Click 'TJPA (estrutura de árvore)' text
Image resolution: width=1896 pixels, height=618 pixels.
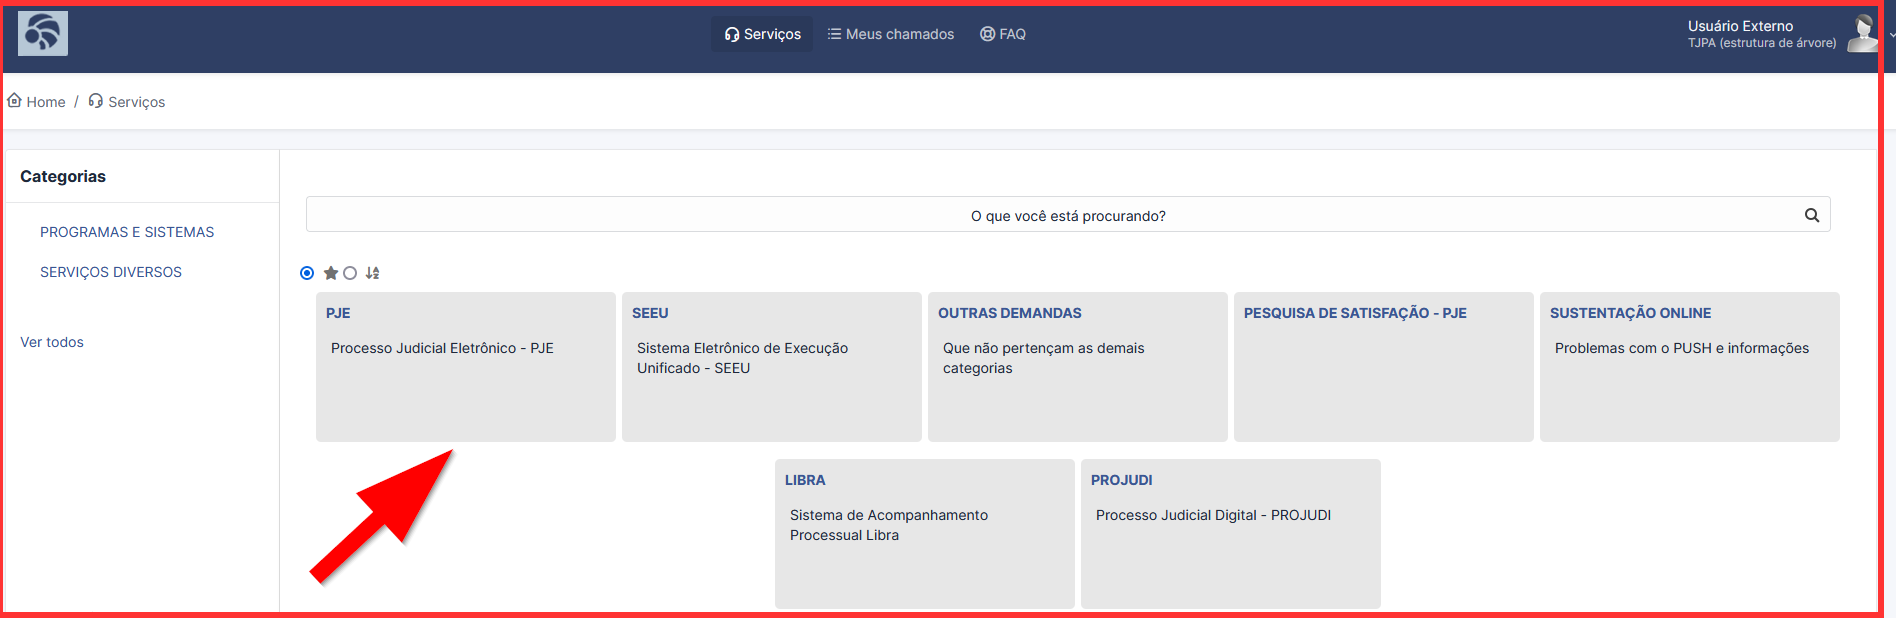tap(1762, 43)
